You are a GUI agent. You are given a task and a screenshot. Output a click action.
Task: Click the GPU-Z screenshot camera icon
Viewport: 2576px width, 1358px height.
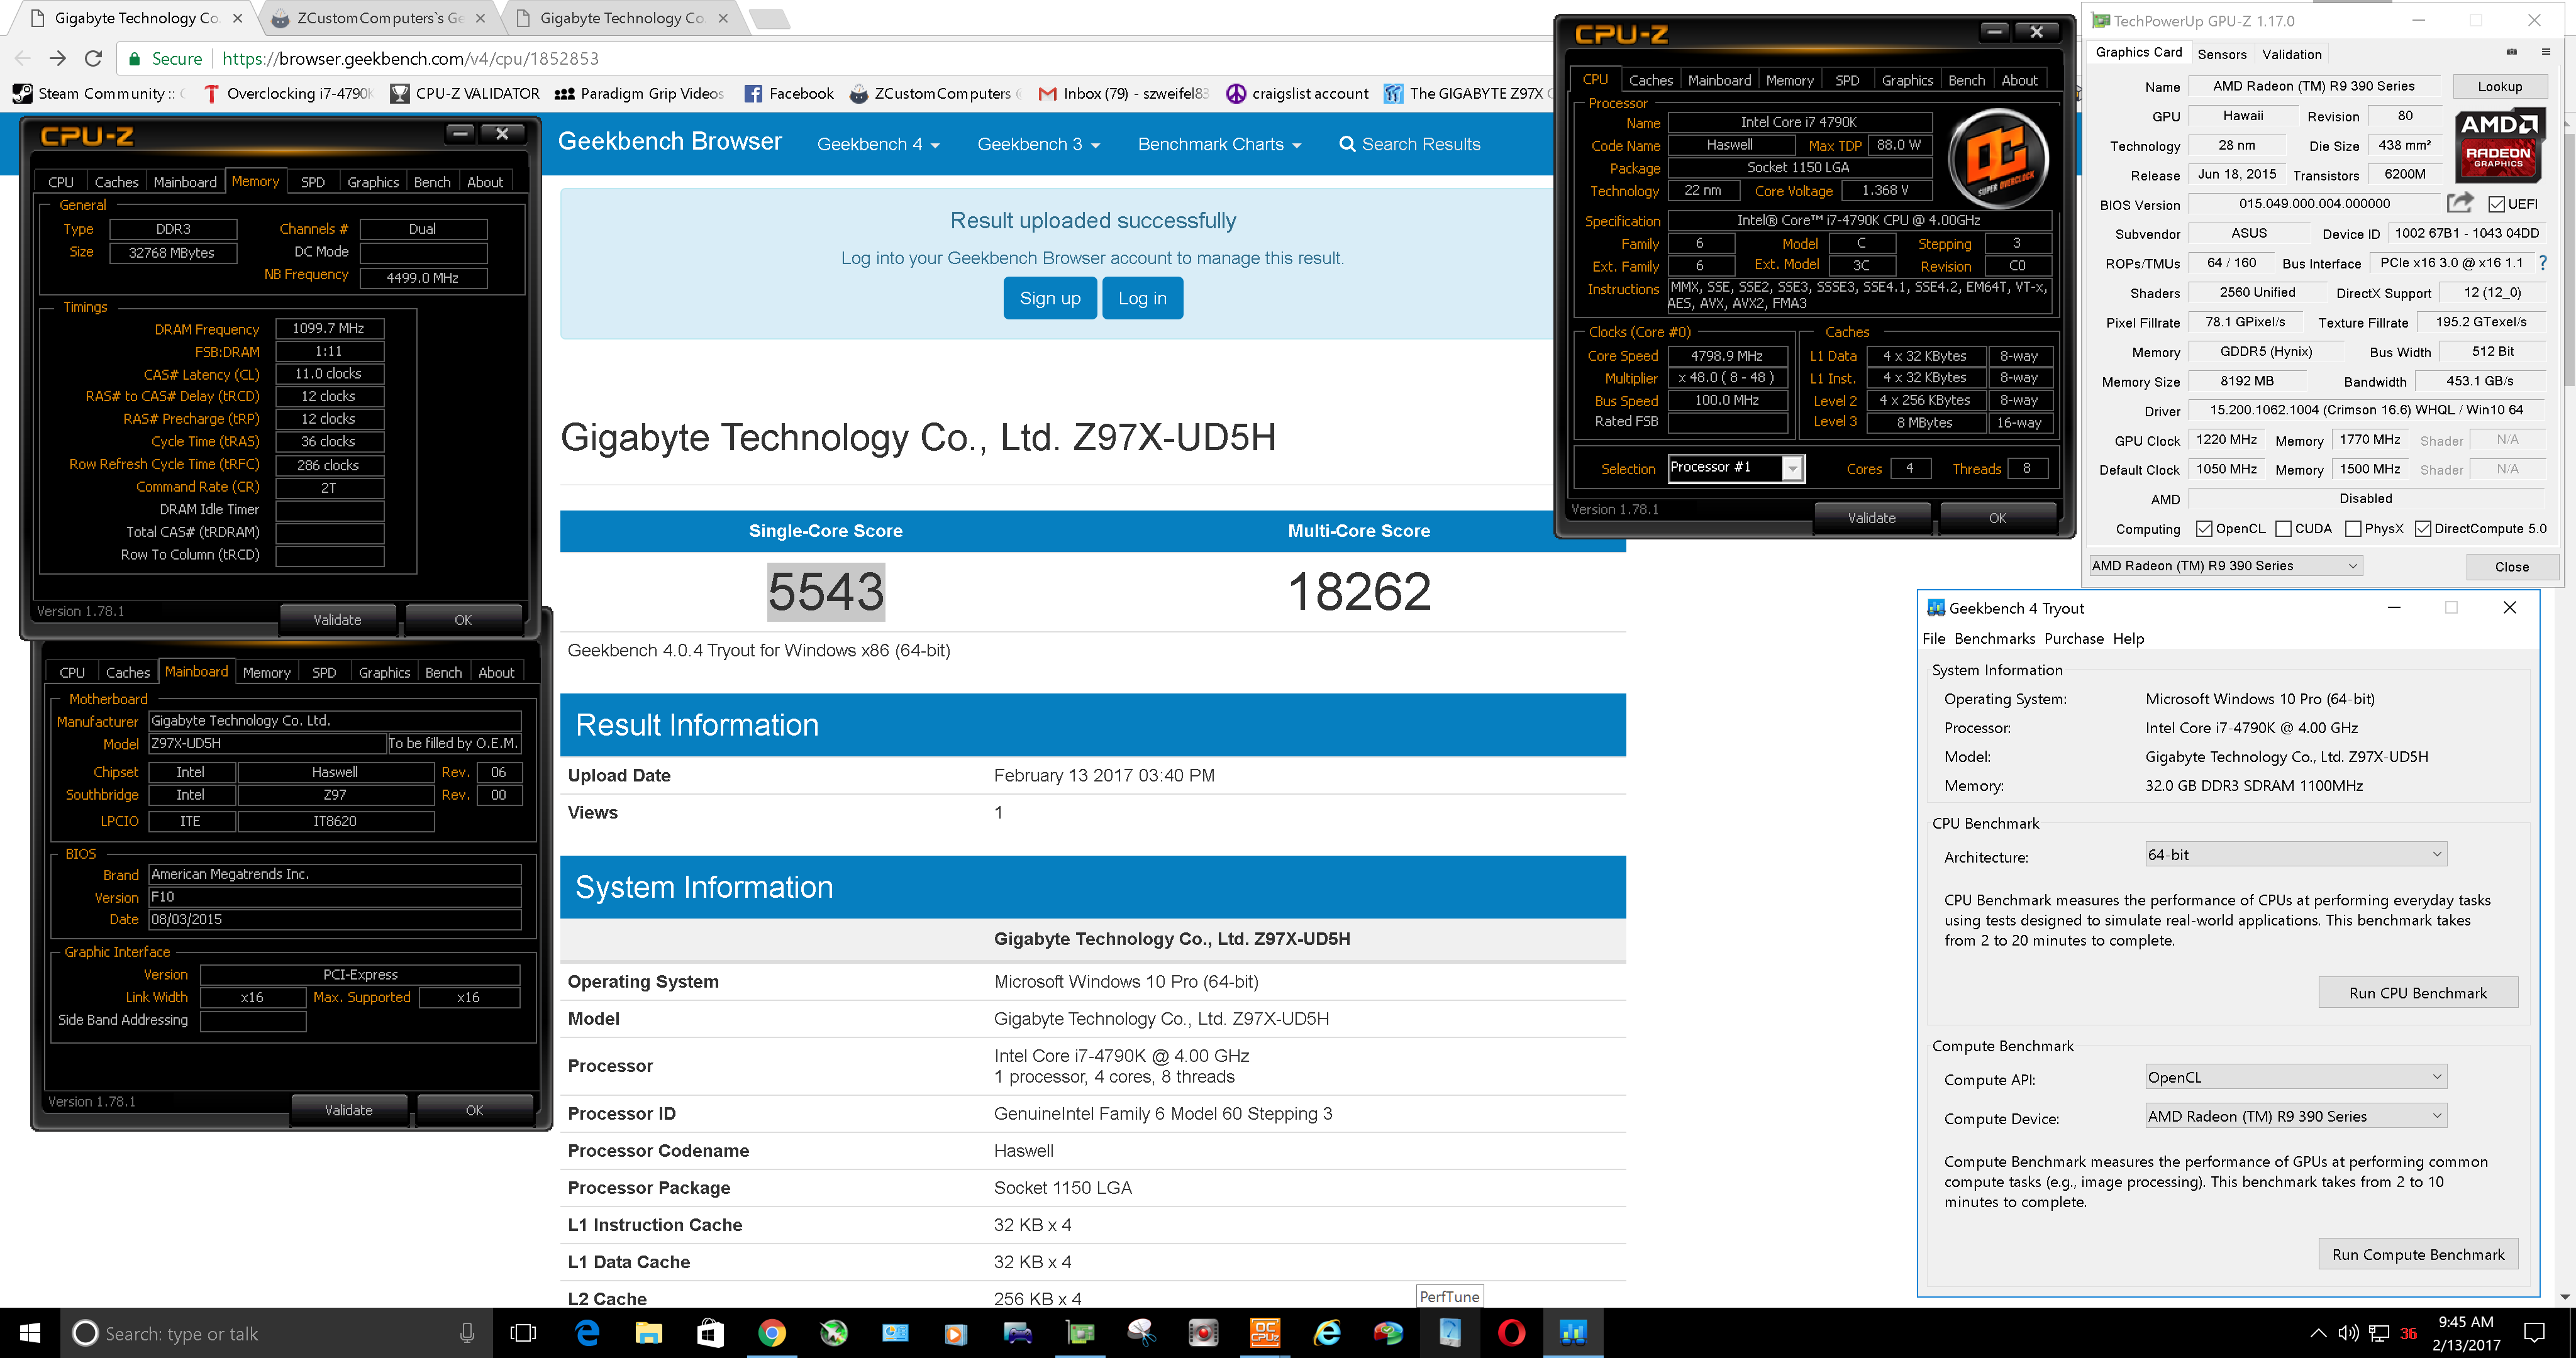(x=2512, y=52)
